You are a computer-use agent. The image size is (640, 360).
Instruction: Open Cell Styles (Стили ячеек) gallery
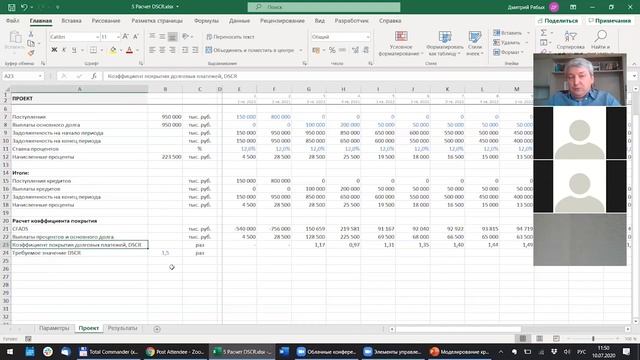pos(475,43)
